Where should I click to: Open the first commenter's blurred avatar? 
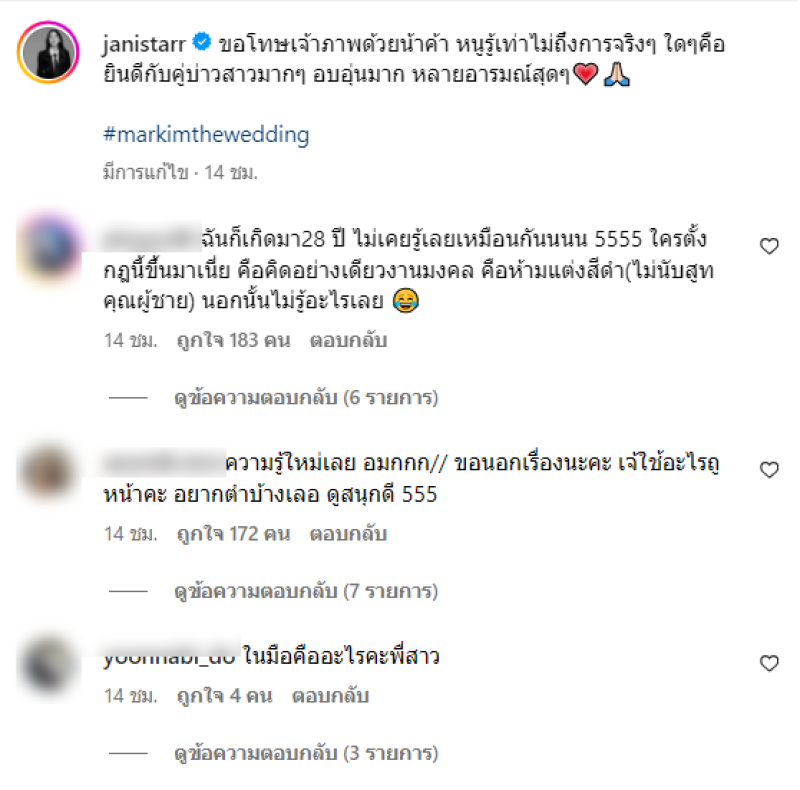[x=49, y=249]
